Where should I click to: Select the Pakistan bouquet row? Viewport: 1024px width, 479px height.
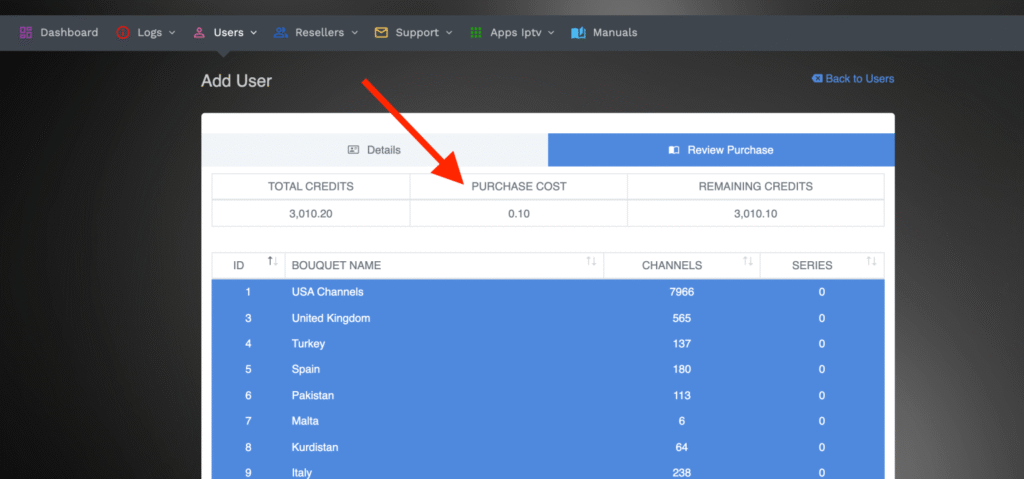click(548, 395)
